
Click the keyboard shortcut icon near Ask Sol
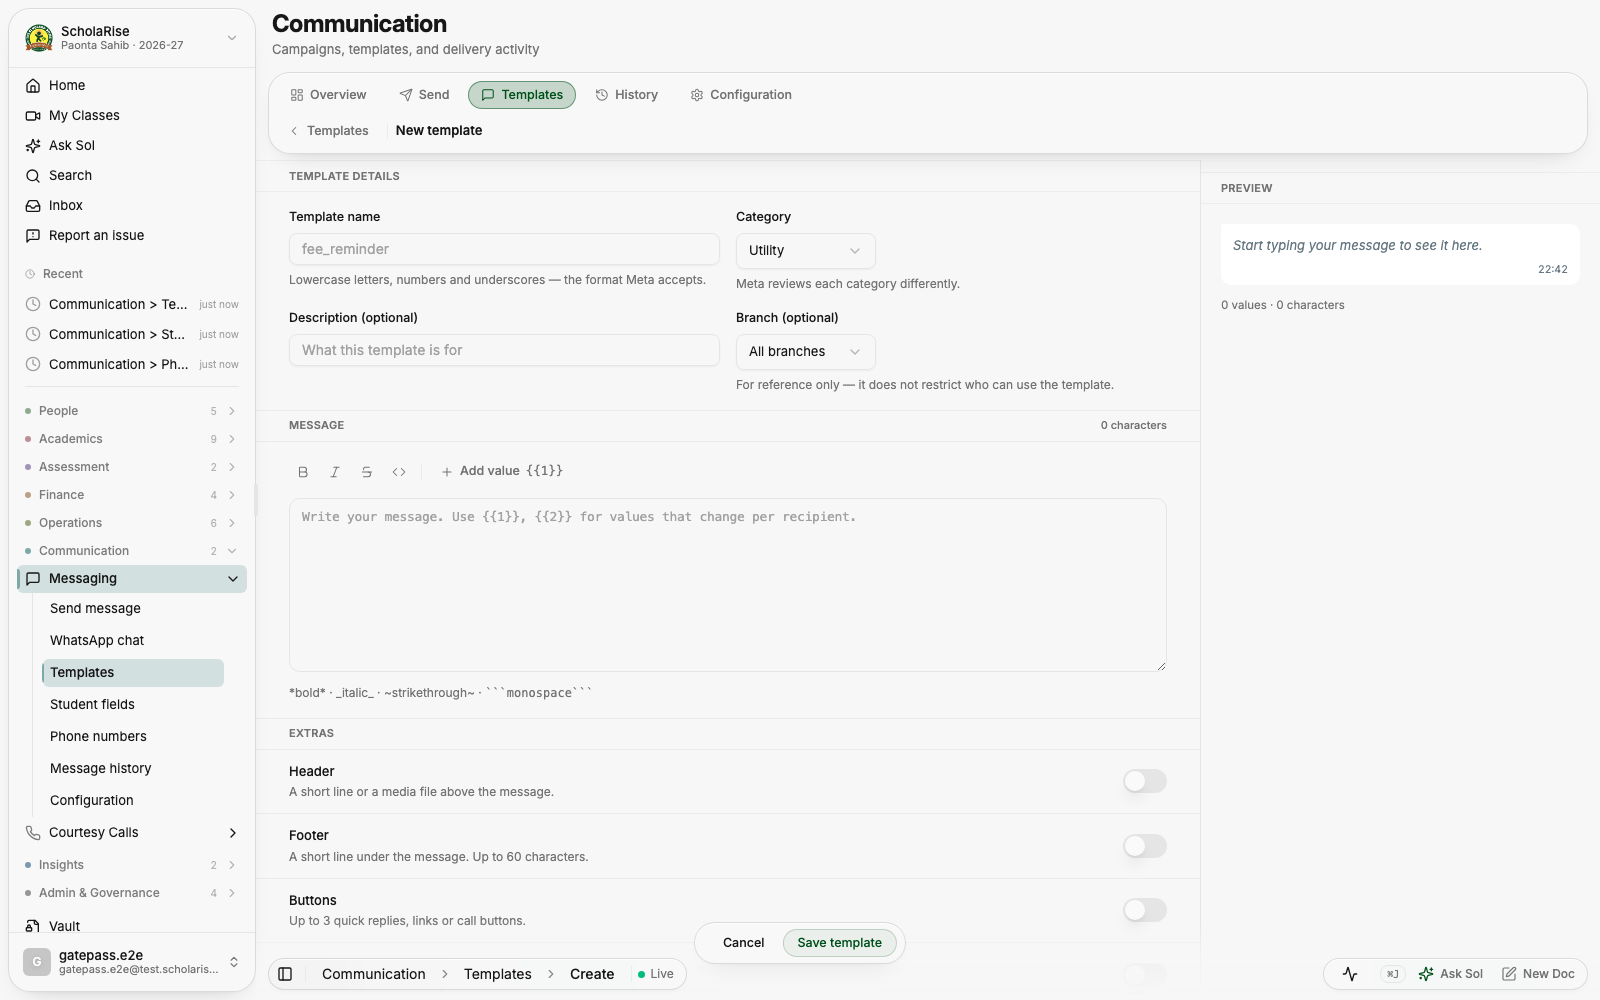[x=1392, y=973]
